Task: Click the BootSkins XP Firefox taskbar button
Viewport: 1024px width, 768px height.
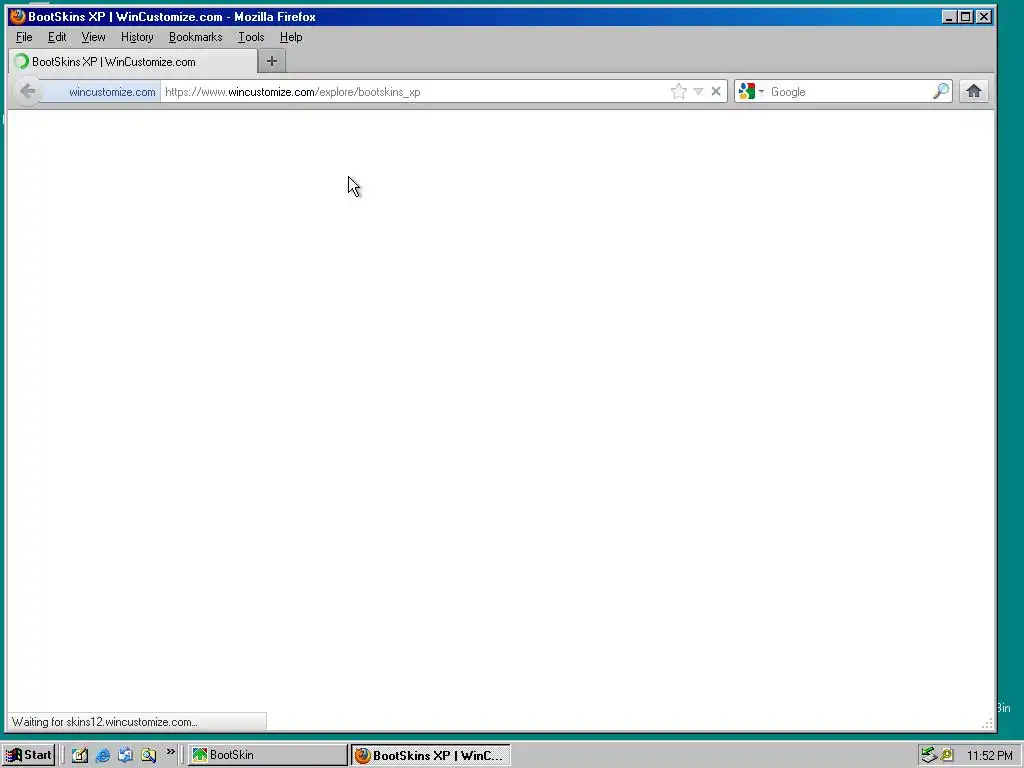Action: coord(430,755)
